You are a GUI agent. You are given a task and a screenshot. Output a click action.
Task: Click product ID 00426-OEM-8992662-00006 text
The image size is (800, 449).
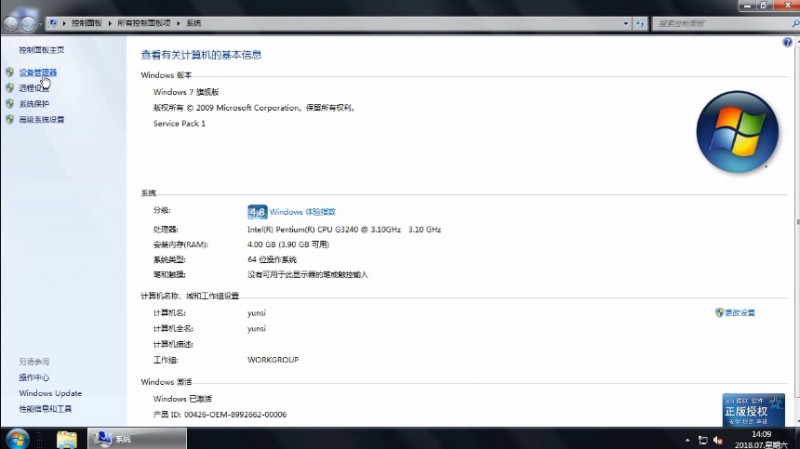235,415
